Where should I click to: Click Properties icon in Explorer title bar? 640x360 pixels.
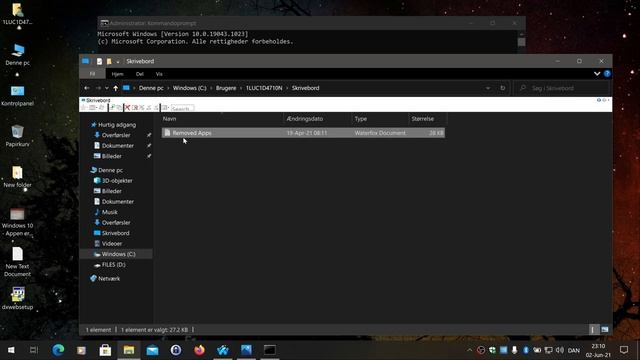click(99, 61)
